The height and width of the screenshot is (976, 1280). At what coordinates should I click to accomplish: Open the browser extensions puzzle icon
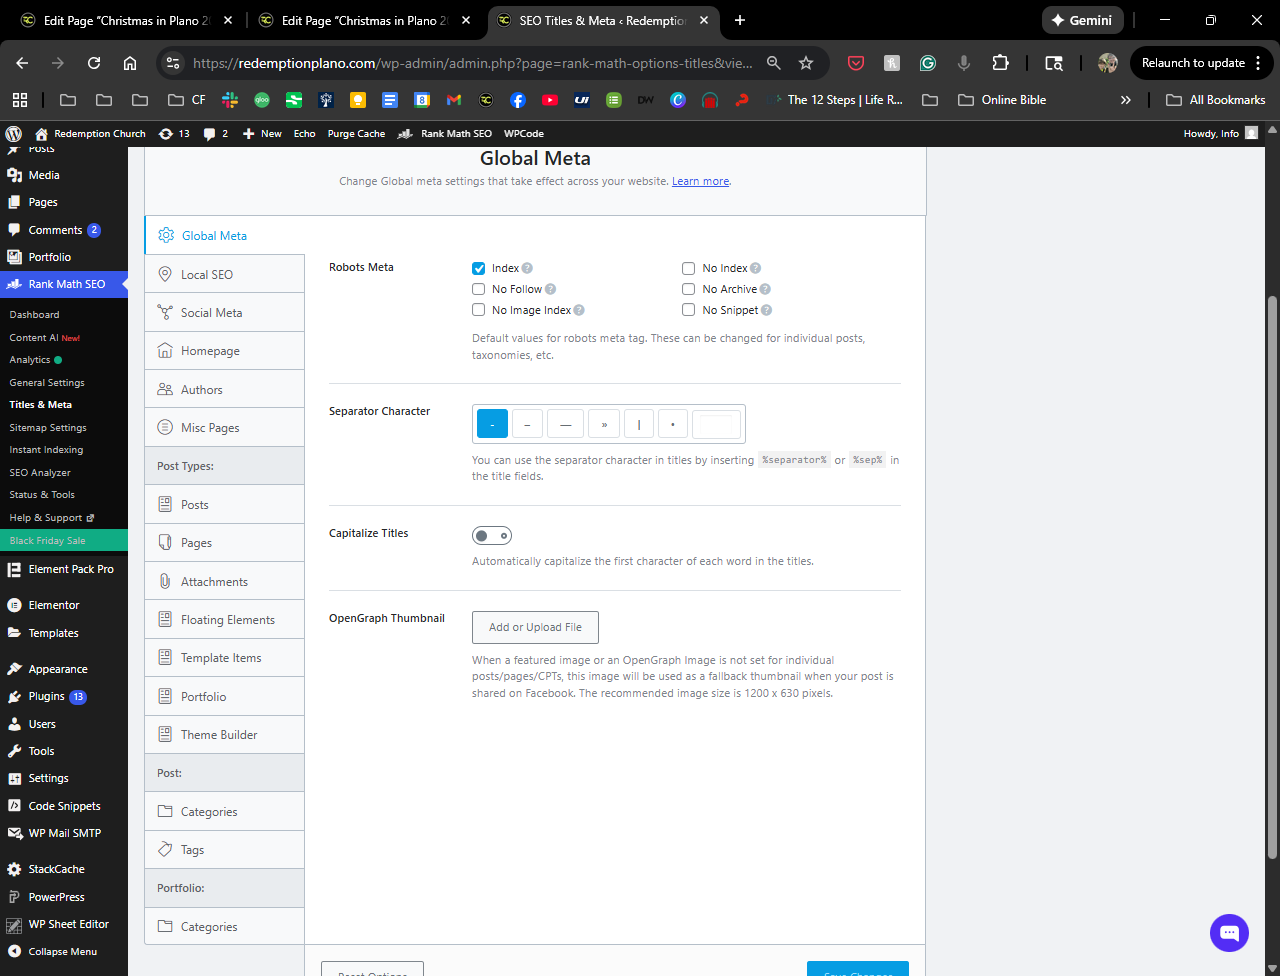(1000, 63)
